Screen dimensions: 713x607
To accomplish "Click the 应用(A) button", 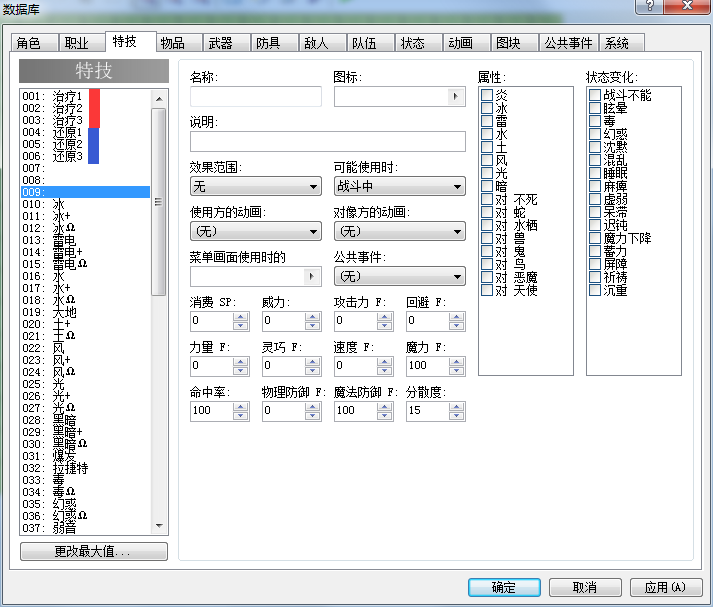I will (666, 587).
